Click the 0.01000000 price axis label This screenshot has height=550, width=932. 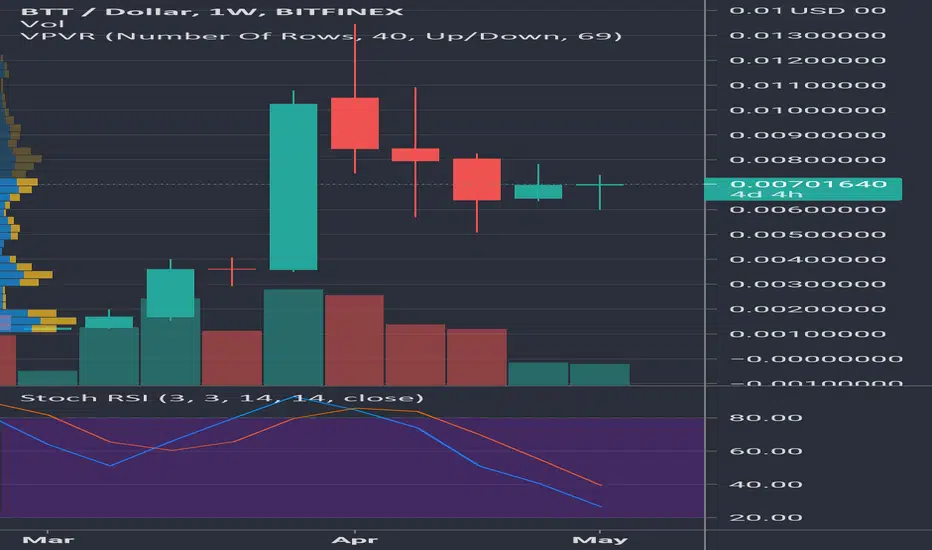tap(807, 110)
